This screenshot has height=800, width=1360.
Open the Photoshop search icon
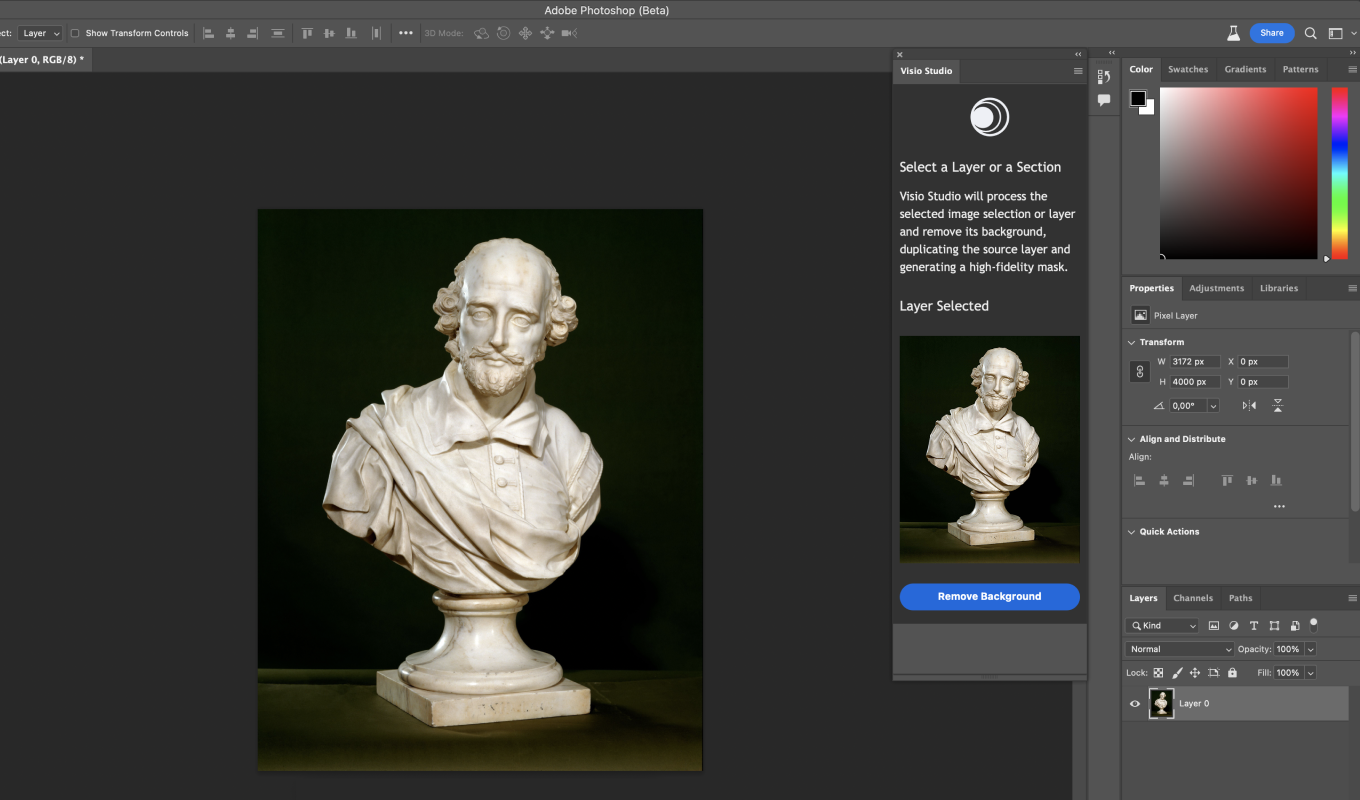coord(1310,33)
